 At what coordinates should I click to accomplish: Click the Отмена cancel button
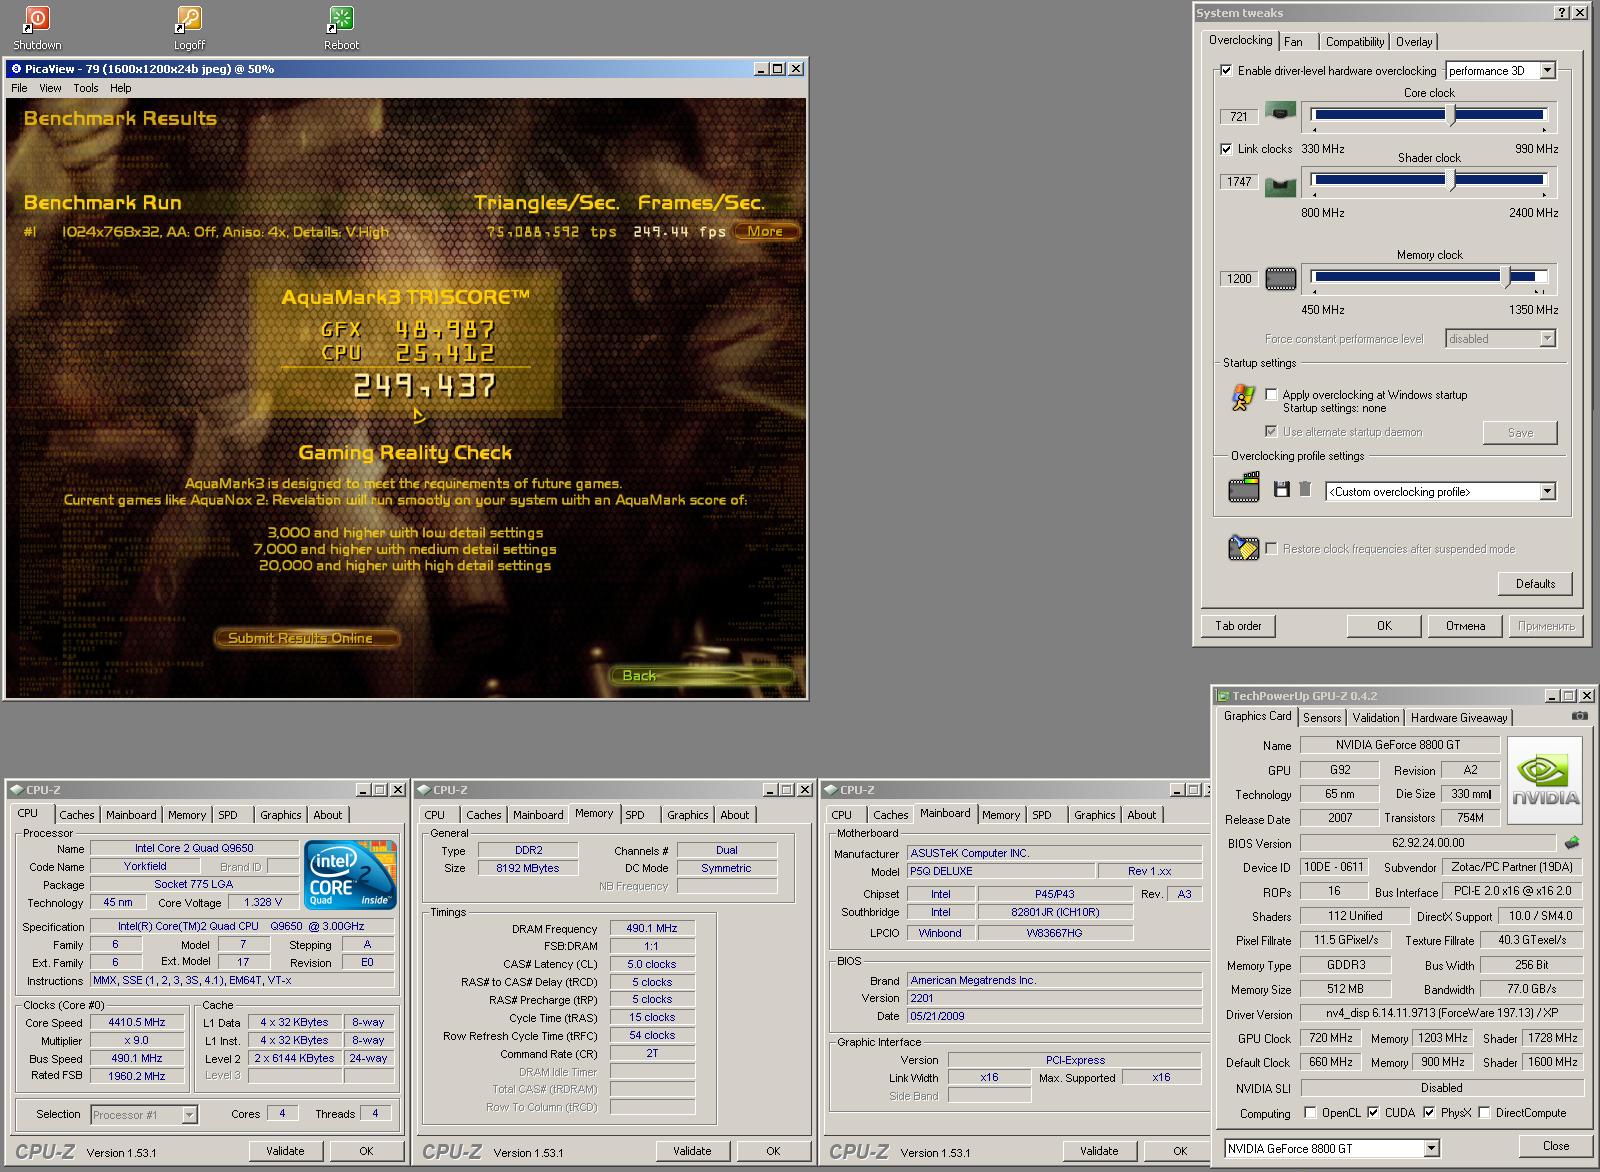click(1465, 626)
